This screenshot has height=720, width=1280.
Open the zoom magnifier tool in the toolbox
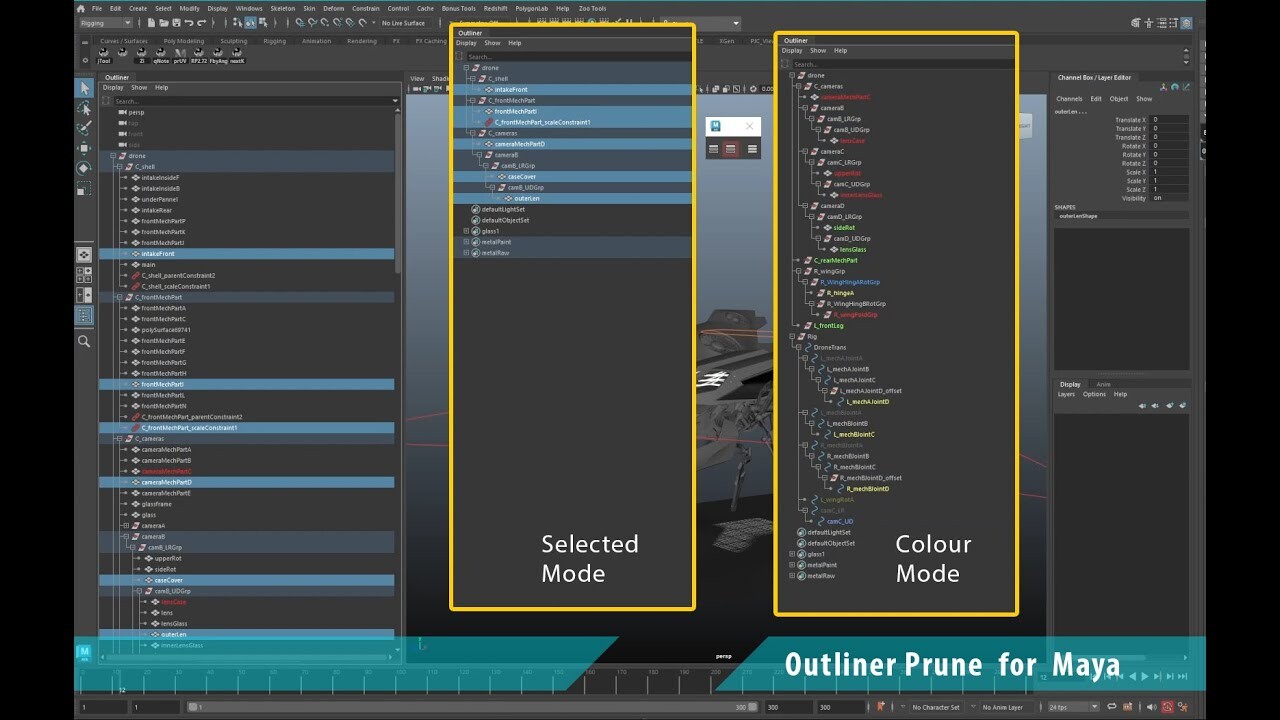tap(84, 341)
